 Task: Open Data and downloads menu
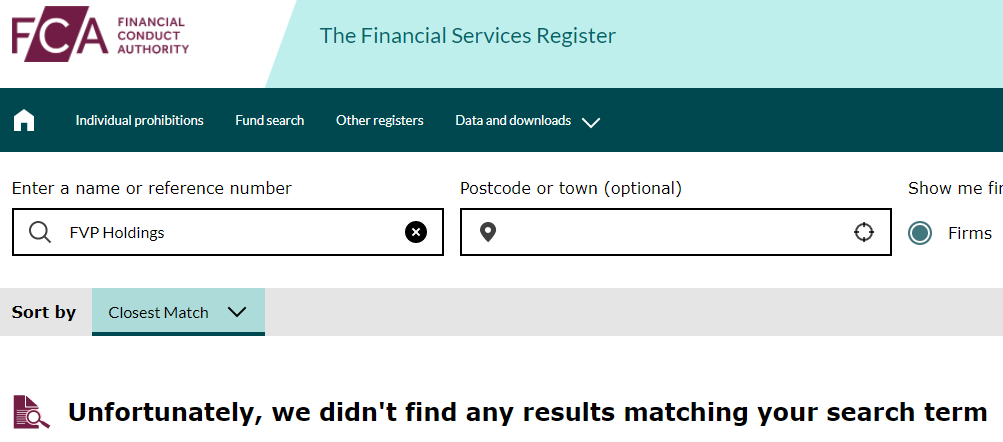coord(513,120)
